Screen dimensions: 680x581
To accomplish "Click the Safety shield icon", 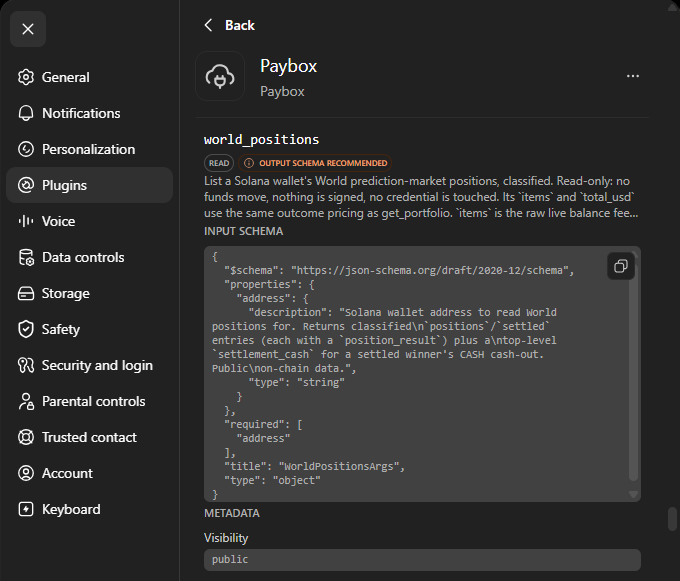I will [26, 329].
